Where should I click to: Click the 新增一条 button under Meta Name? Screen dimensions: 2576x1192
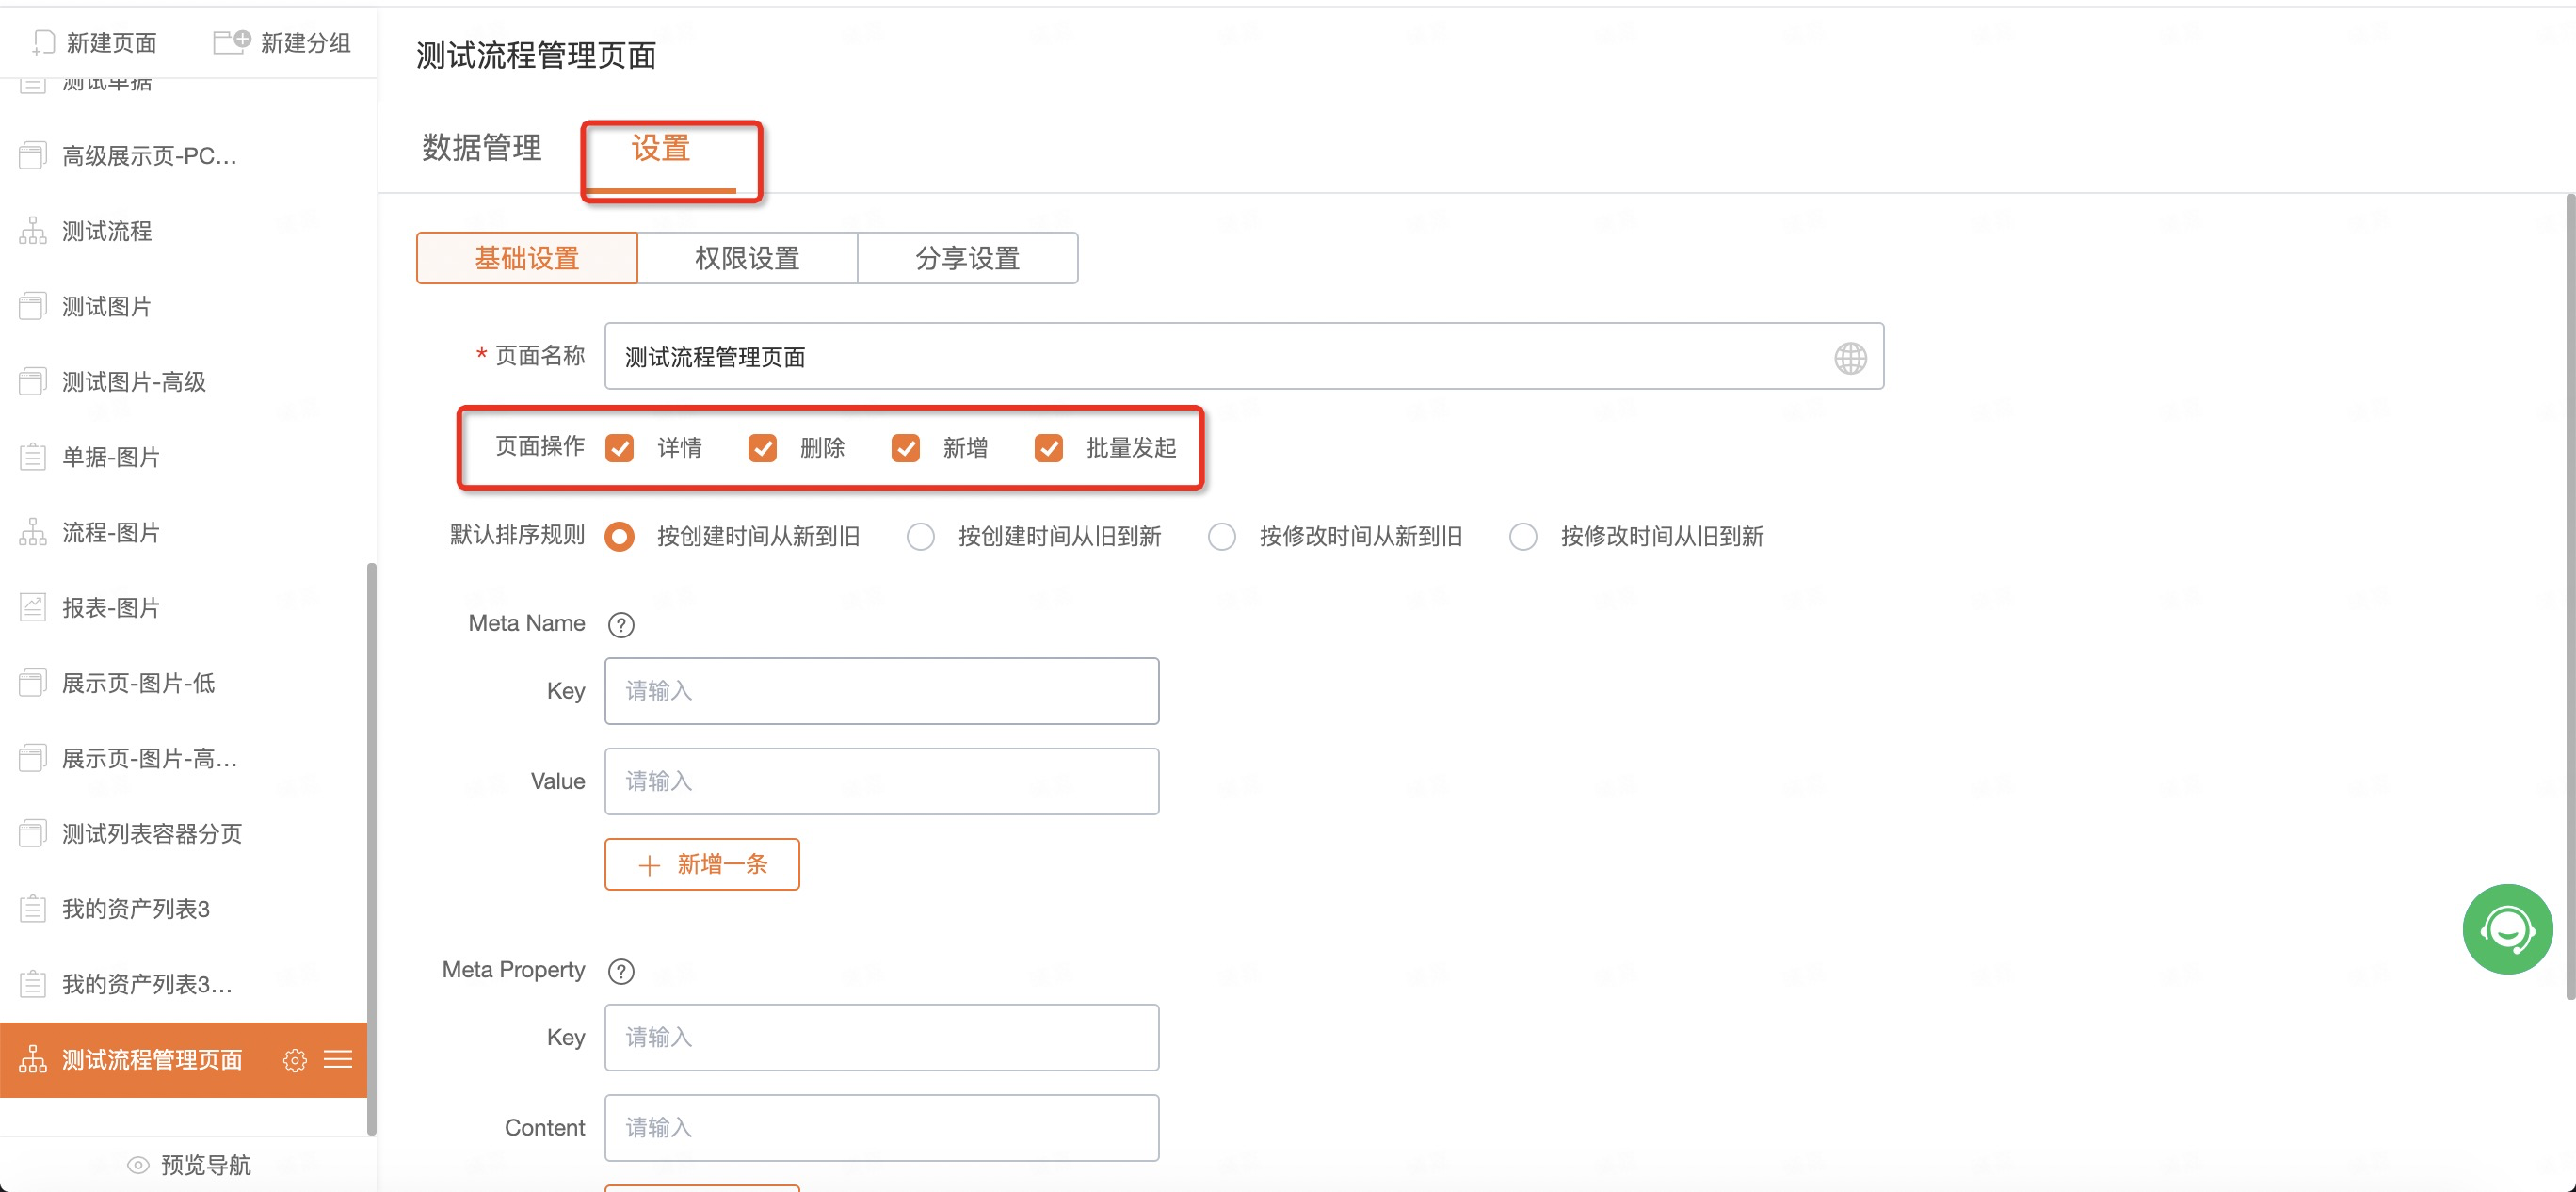pos(702,864)
